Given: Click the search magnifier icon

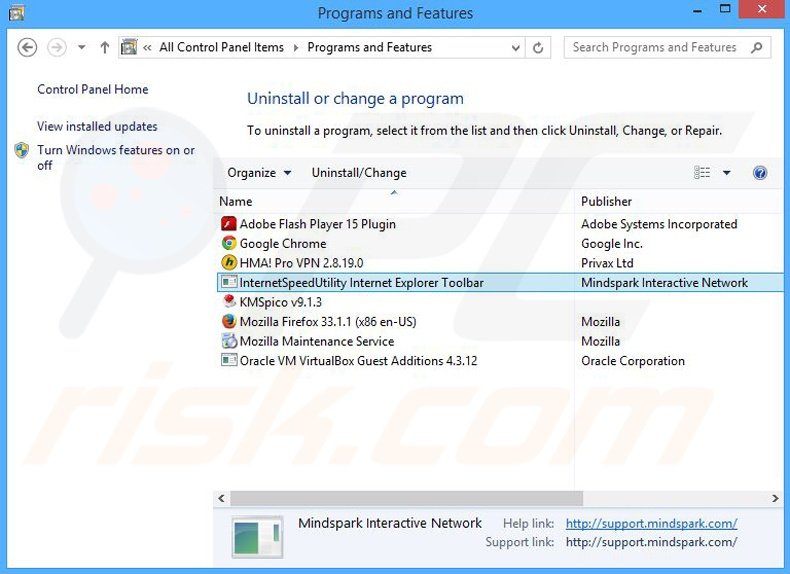Looking at the screenshot, I should (x=756, y=47).
